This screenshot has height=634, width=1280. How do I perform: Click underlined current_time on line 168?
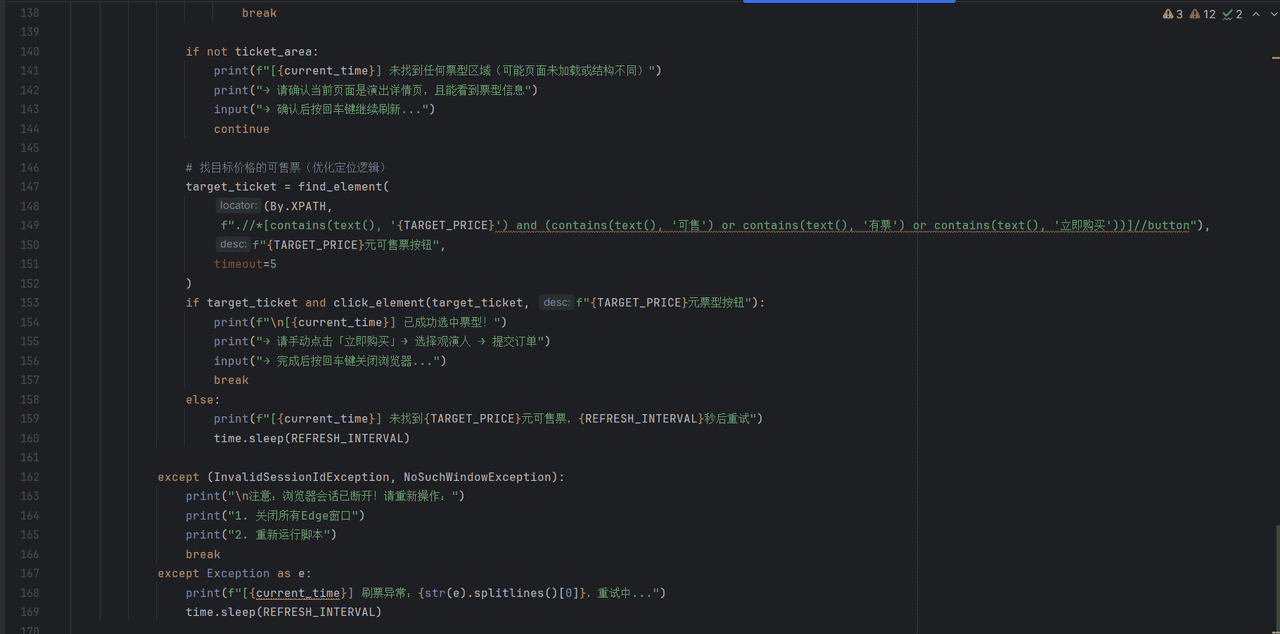point(298,593)
